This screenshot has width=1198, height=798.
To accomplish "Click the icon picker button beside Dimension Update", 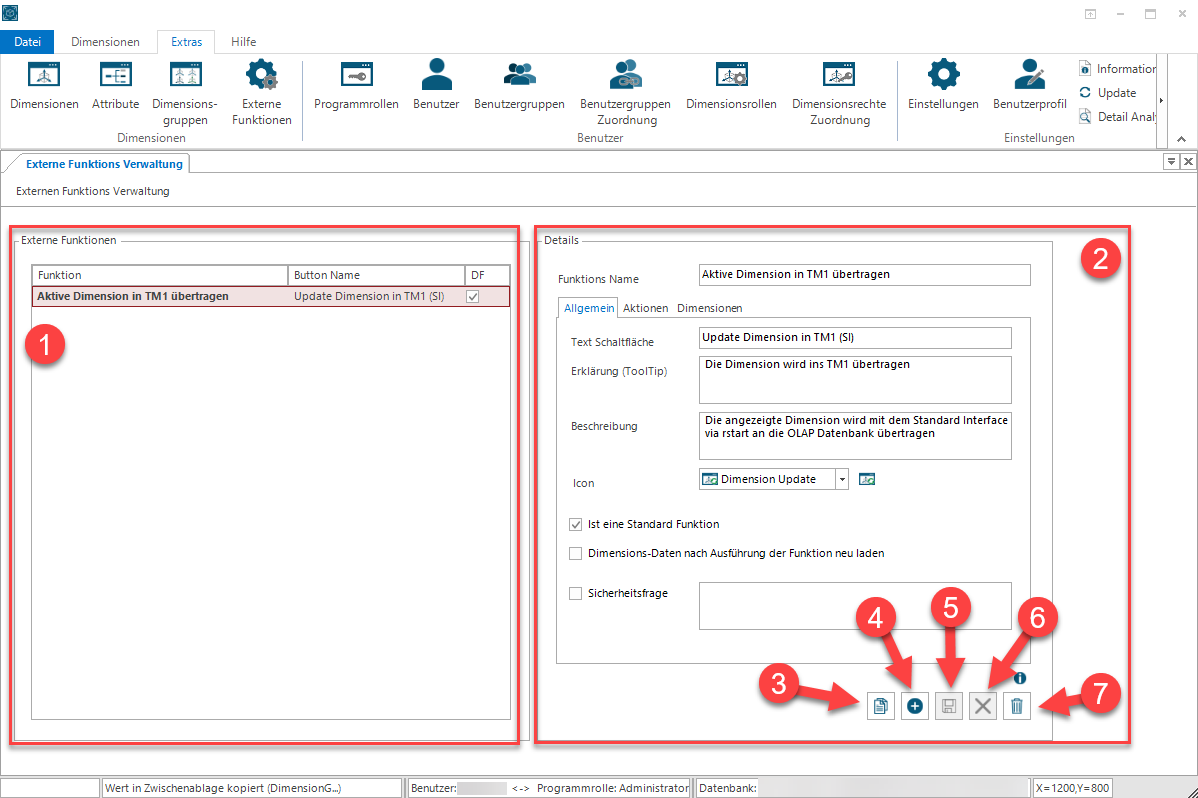I will (x=866, y=479).
